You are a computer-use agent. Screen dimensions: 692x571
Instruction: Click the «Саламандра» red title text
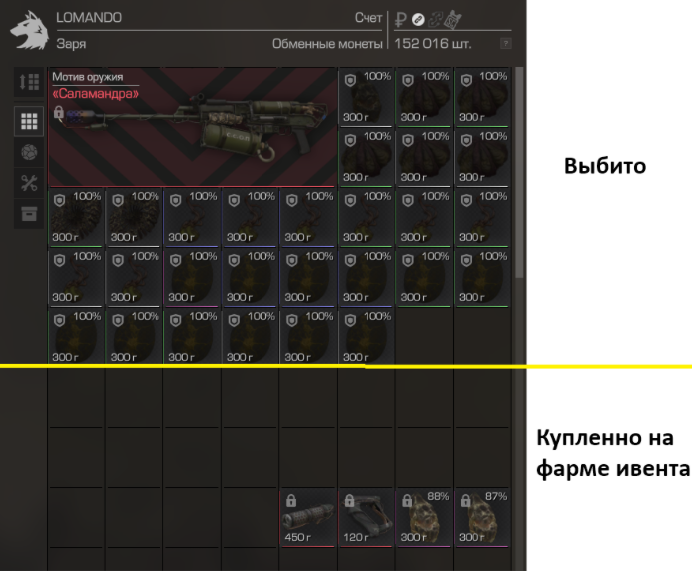[x=95, y=94]
